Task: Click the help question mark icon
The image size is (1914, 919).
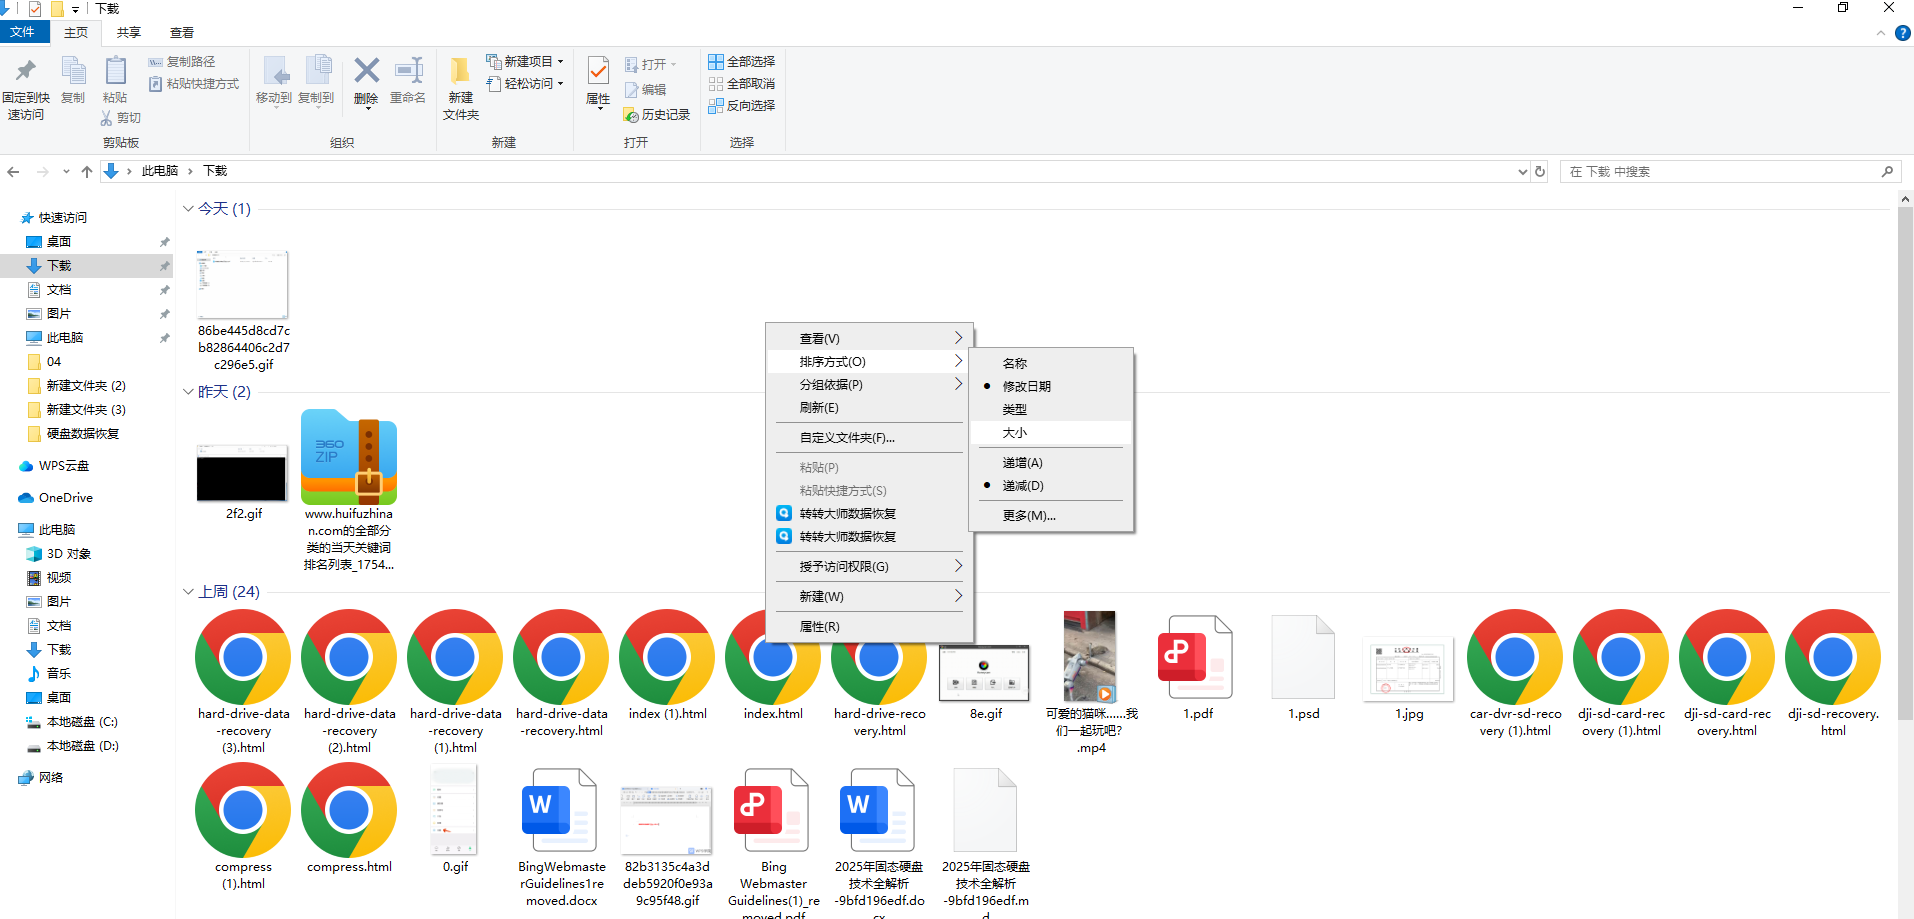Action: click(x=1903, y=33)
